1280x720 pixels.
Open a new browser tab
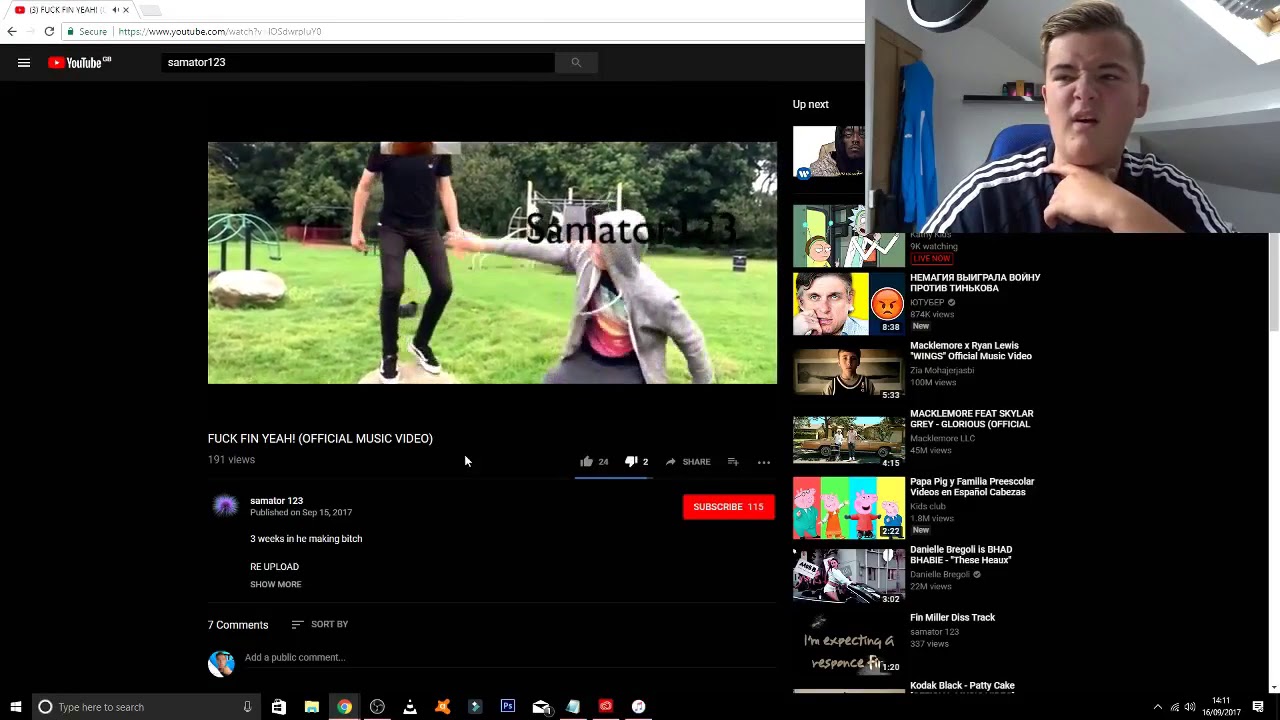[150, 10]
